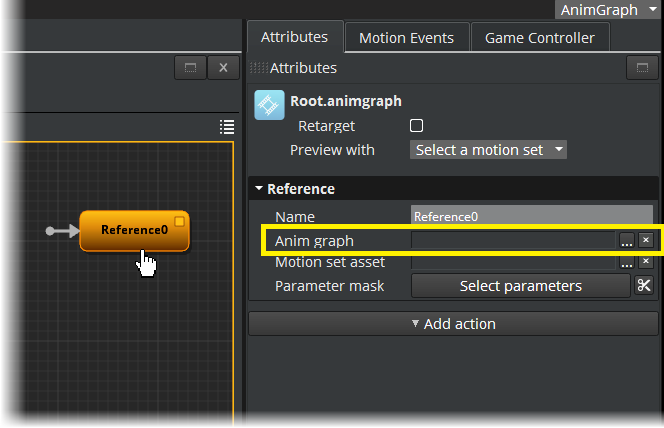Screen dimensions: 664x428
Task: Click the Root.animgraph file icon
Action: tap(269, 105)
